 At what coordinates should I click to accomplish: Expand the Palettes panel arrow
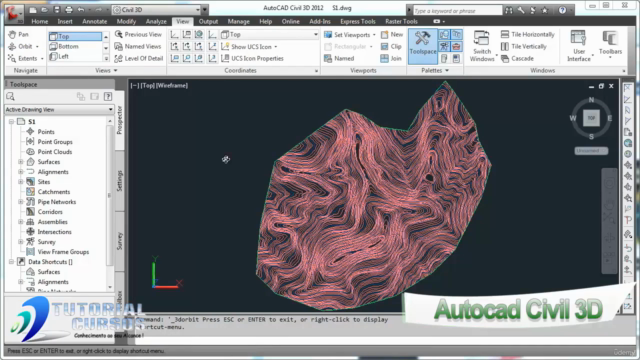447,70
